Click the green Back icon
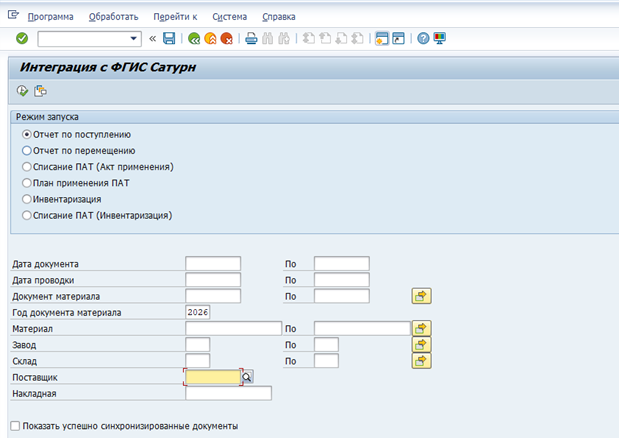Screen dimensions: 619x438 194,38
